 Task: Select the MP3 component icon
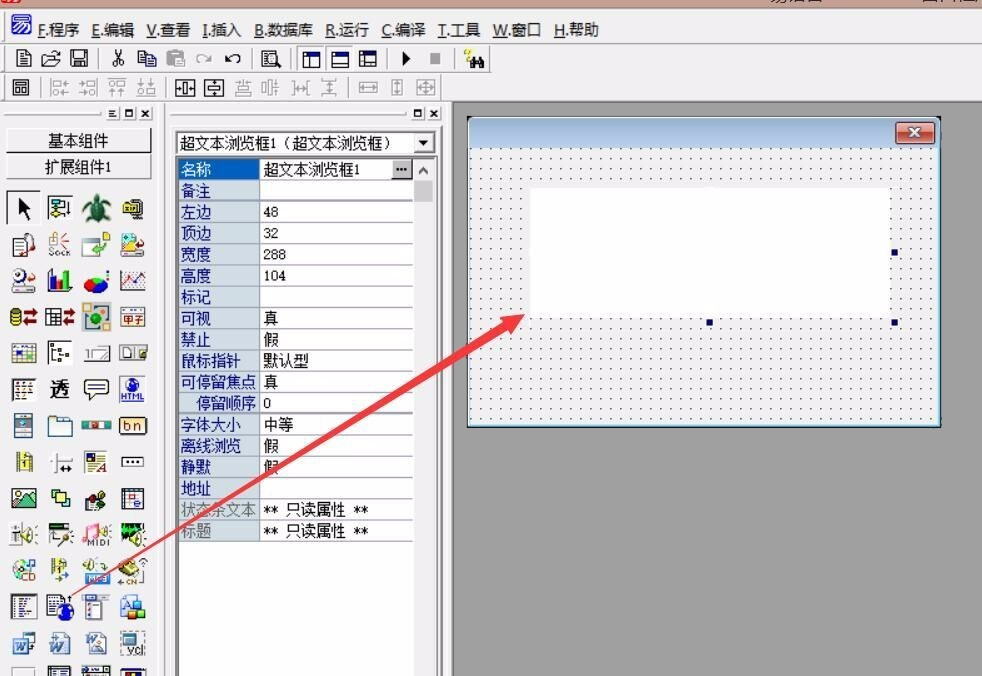coord(96,570)
